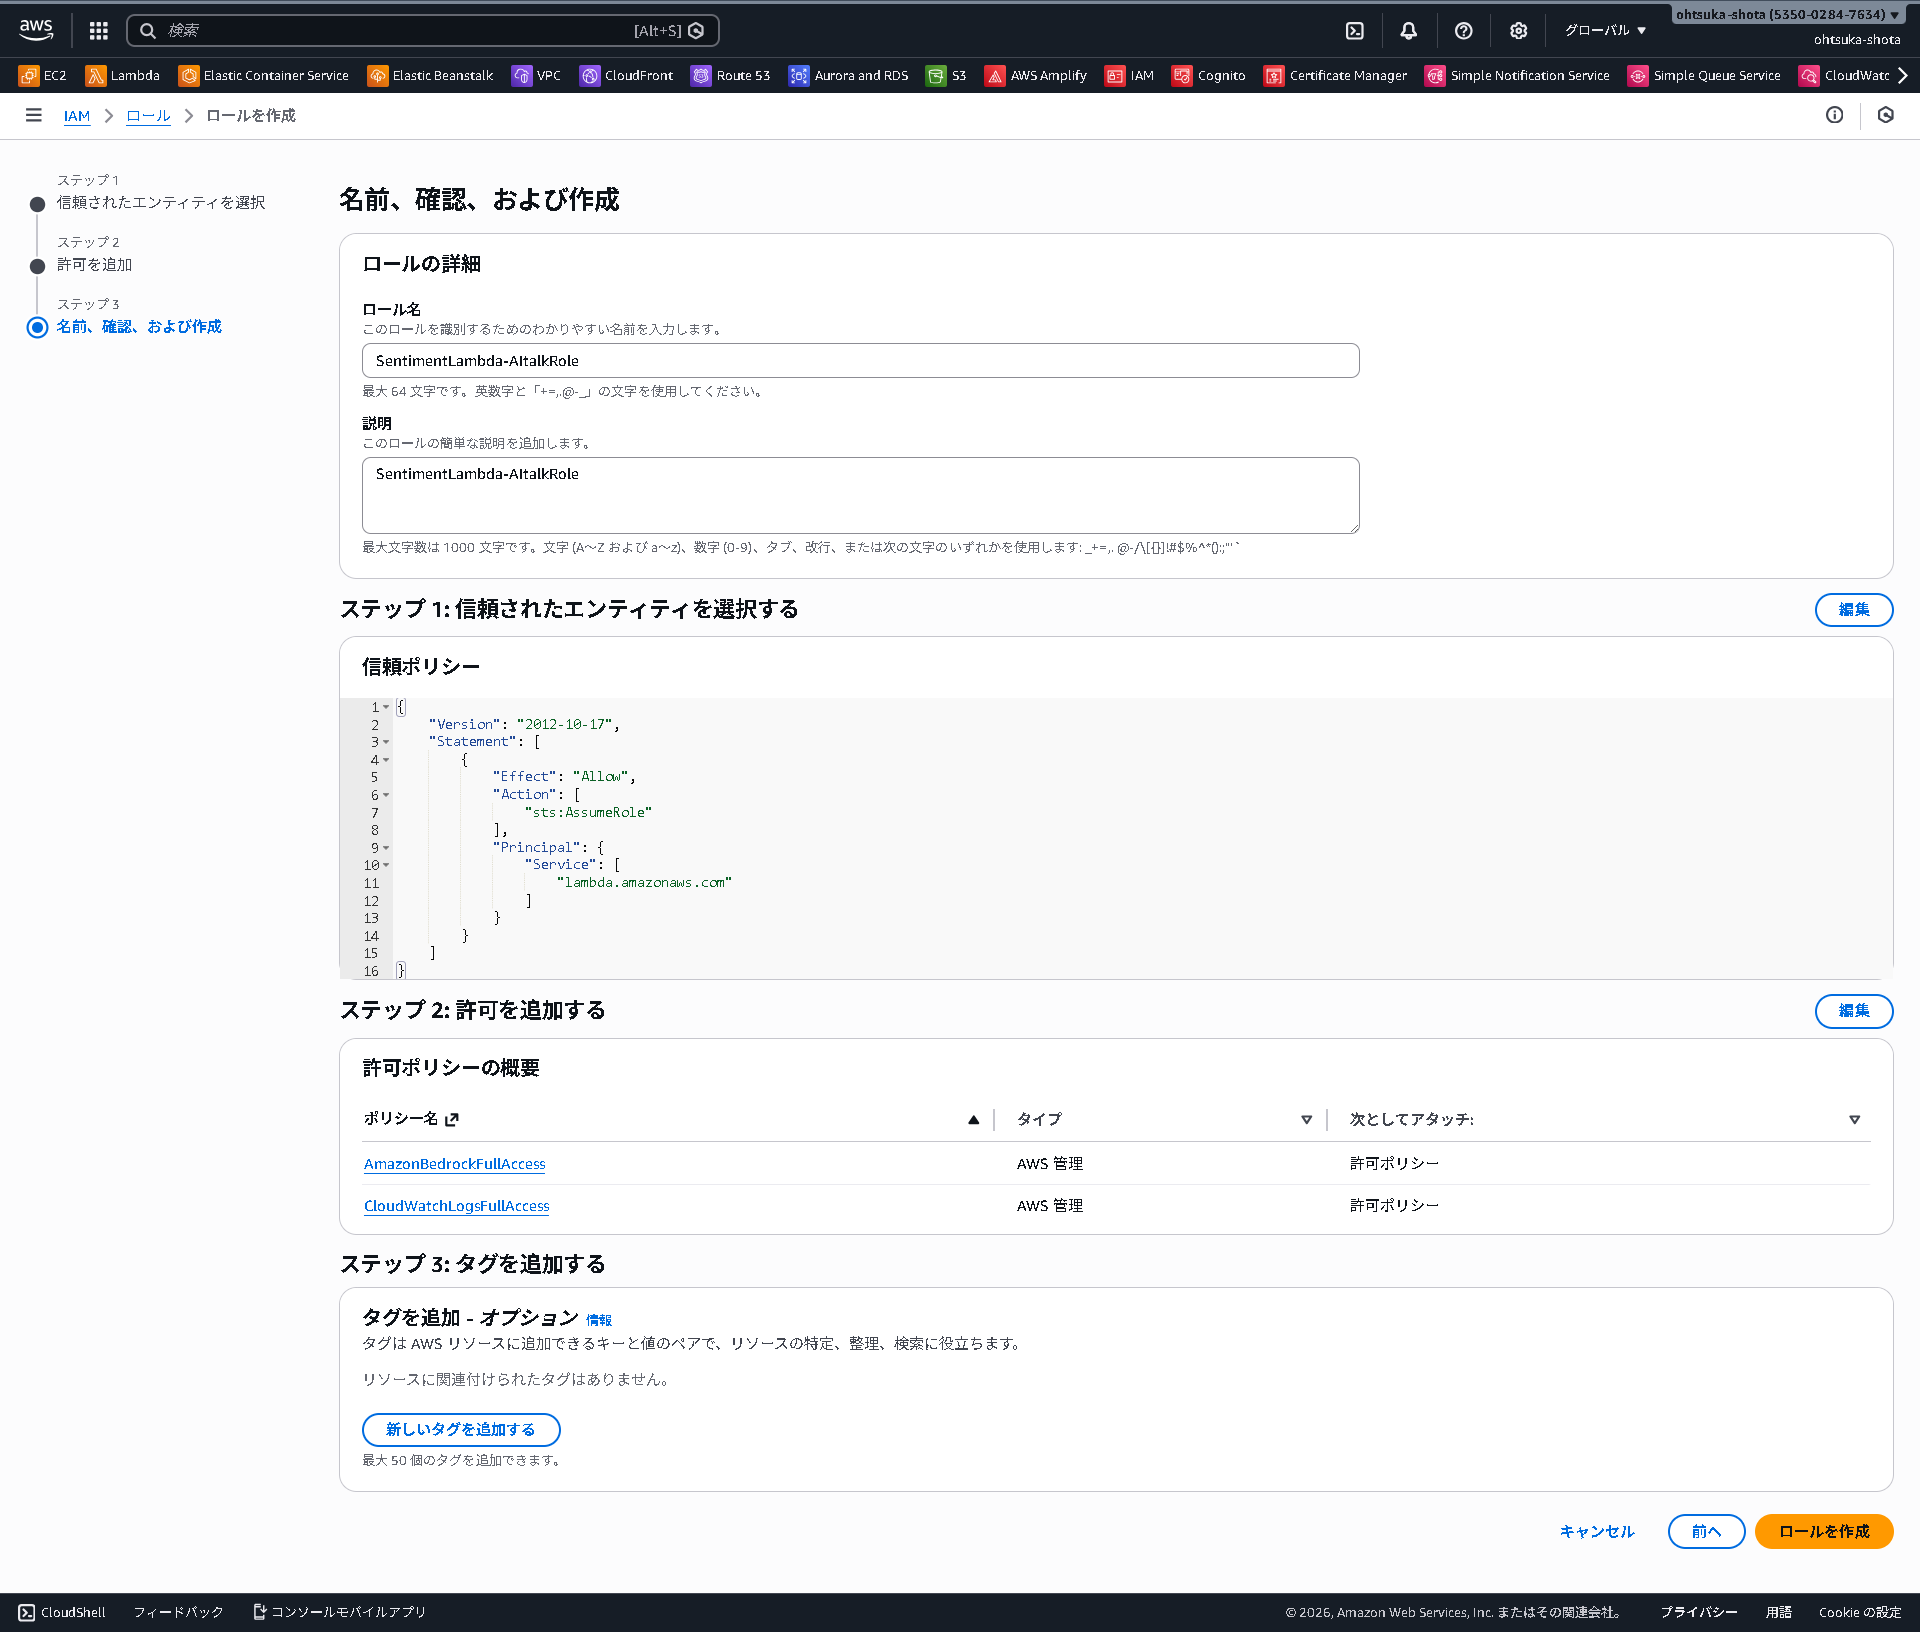Open the notifications bell
The height and width of the screenshot is (1632, 1920).
[1409, 30]
